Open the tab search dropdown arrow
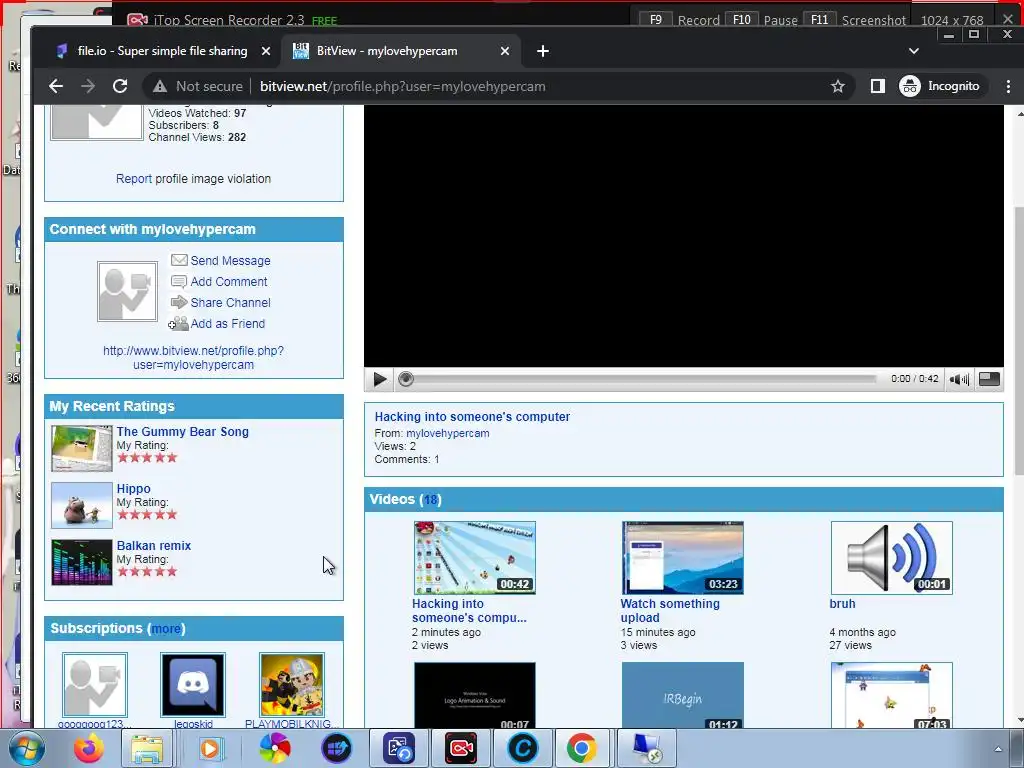1024x768 pixels. point(914,51)
